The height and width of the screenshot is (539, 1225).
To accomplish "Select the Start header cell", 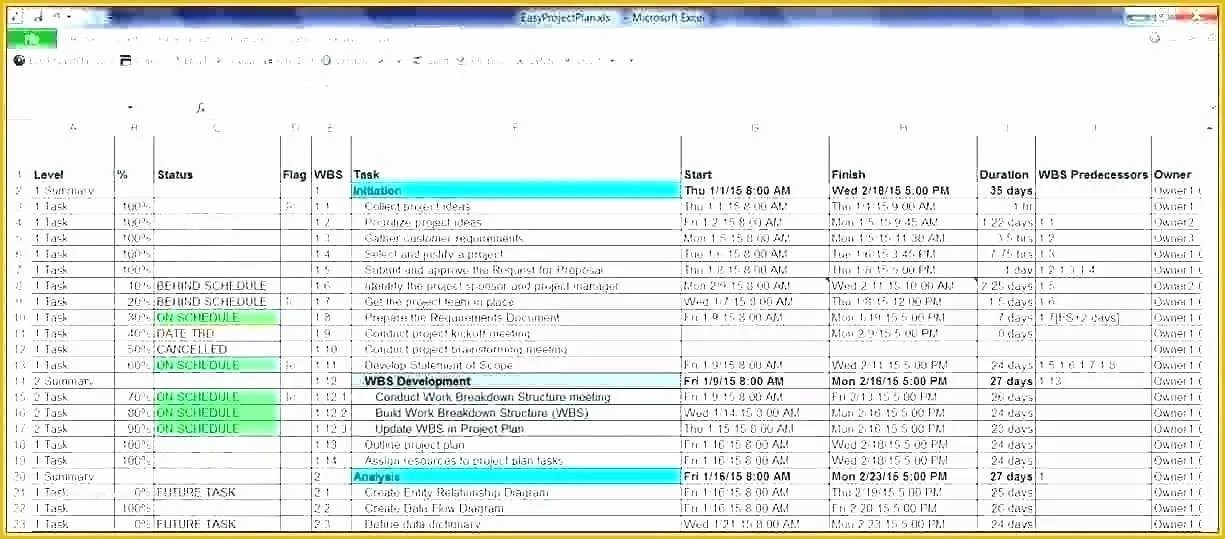I will coord(755,174).
